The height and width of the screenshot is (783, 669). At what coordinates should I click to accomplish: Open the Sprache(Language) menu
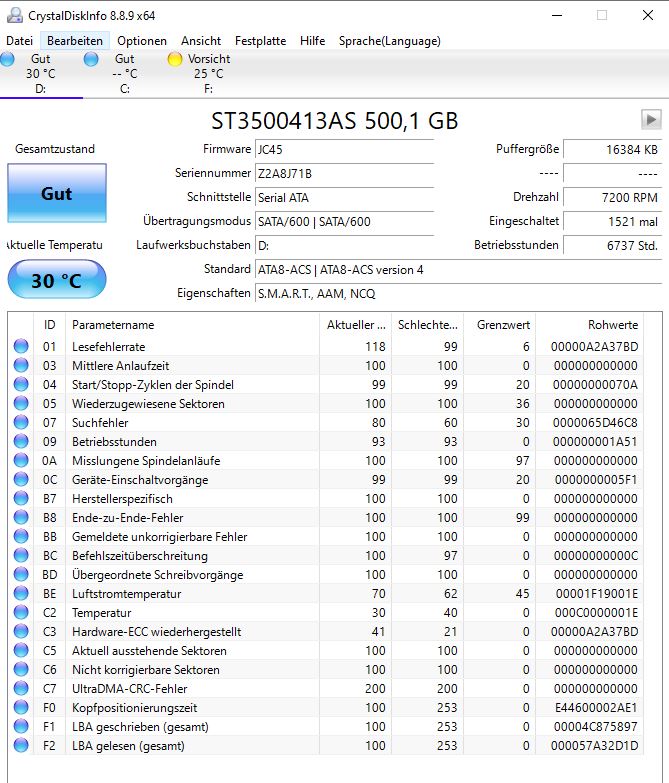389,41
